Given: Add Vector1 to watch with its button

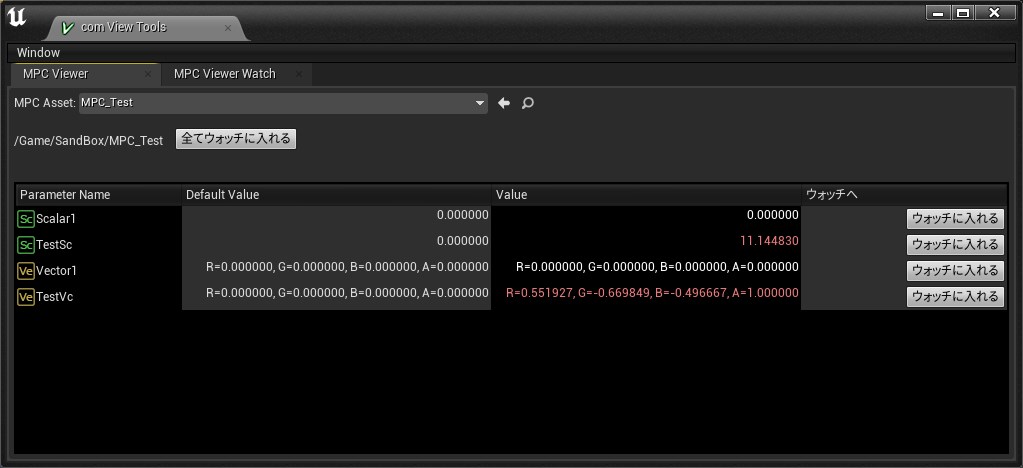Looking at the screenshot, I should click(x=955, y=271).
